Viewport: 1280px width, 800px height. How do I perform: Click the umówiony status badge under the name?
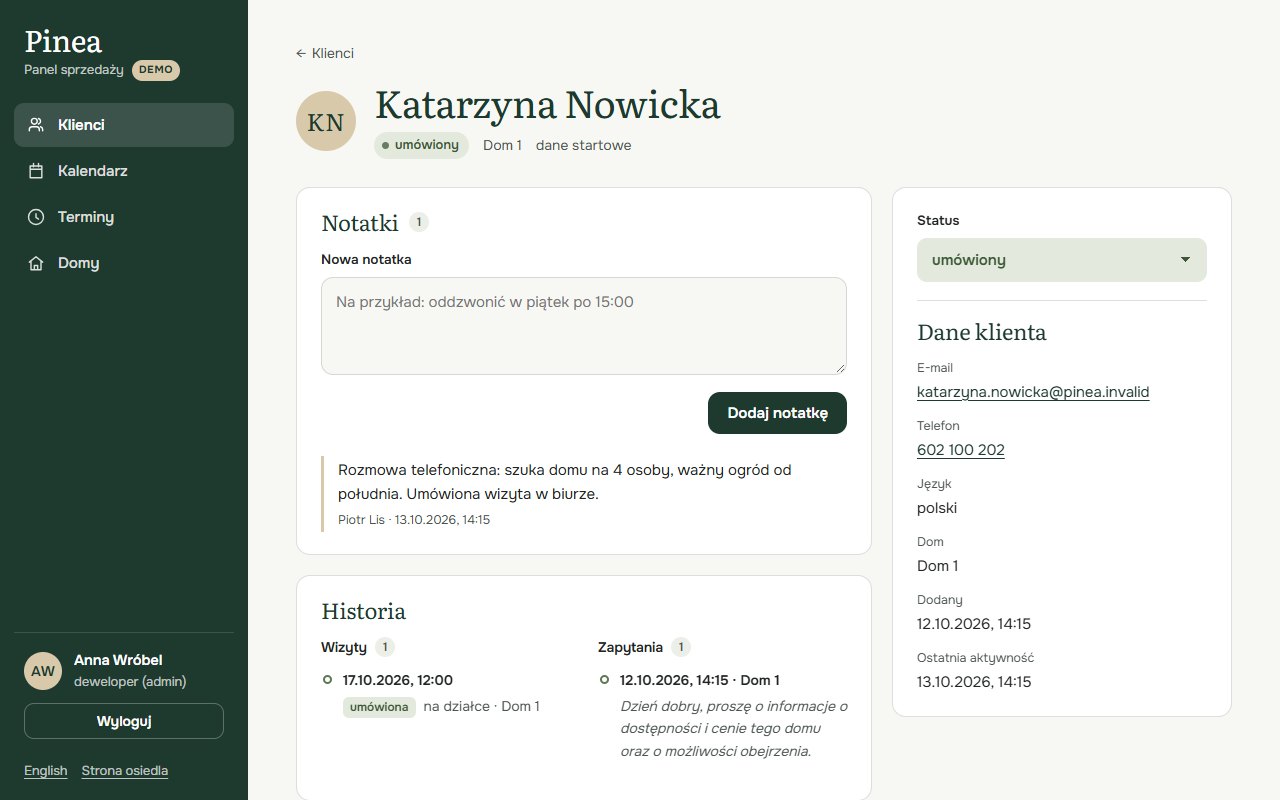[421, 145]
